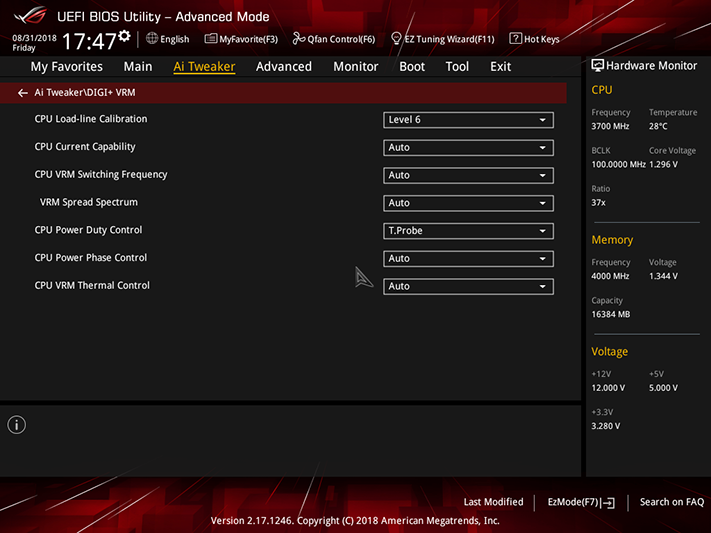Open the settings gear next to the clock
The height and width of the screenshot is (533, 711).
124,36
